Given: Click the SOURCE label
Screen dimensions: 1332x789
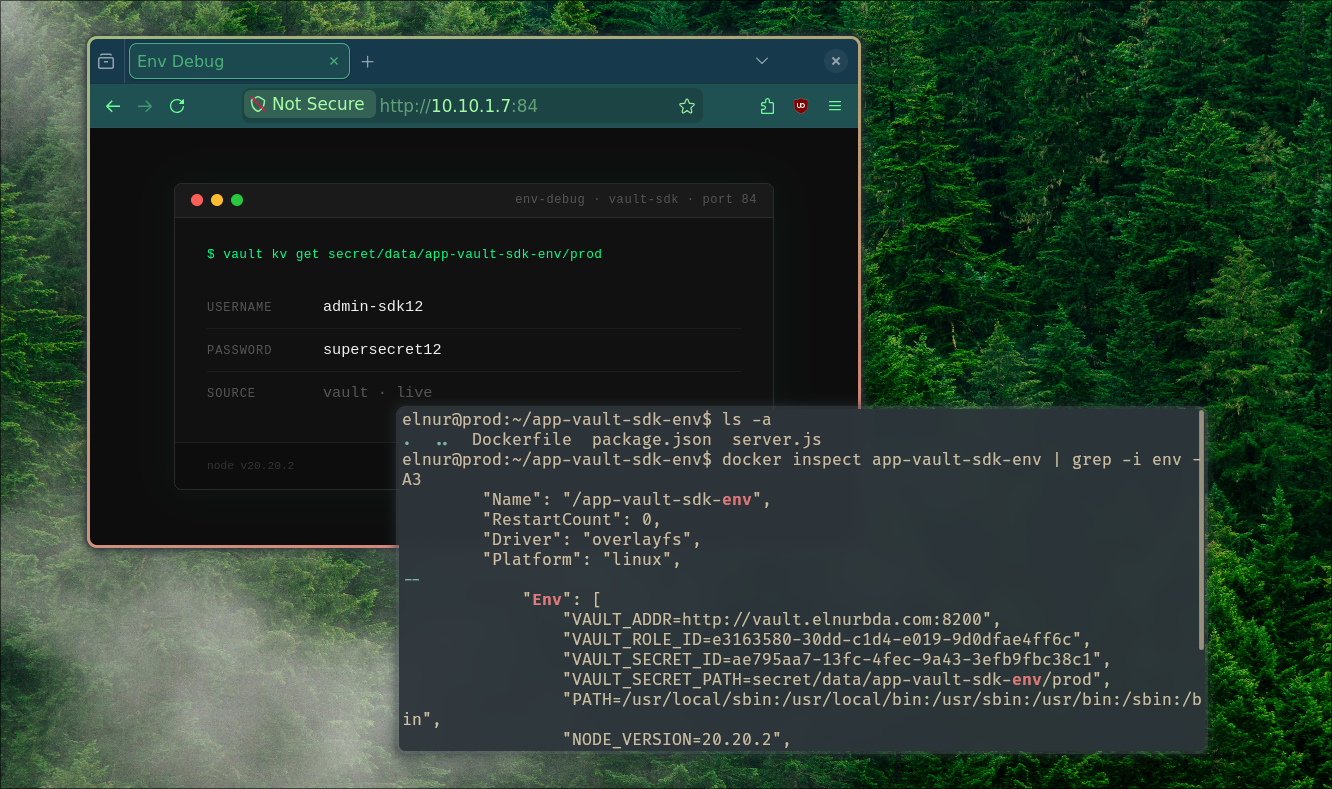Looking at the screenshot, I should click(x=231, y=393).
